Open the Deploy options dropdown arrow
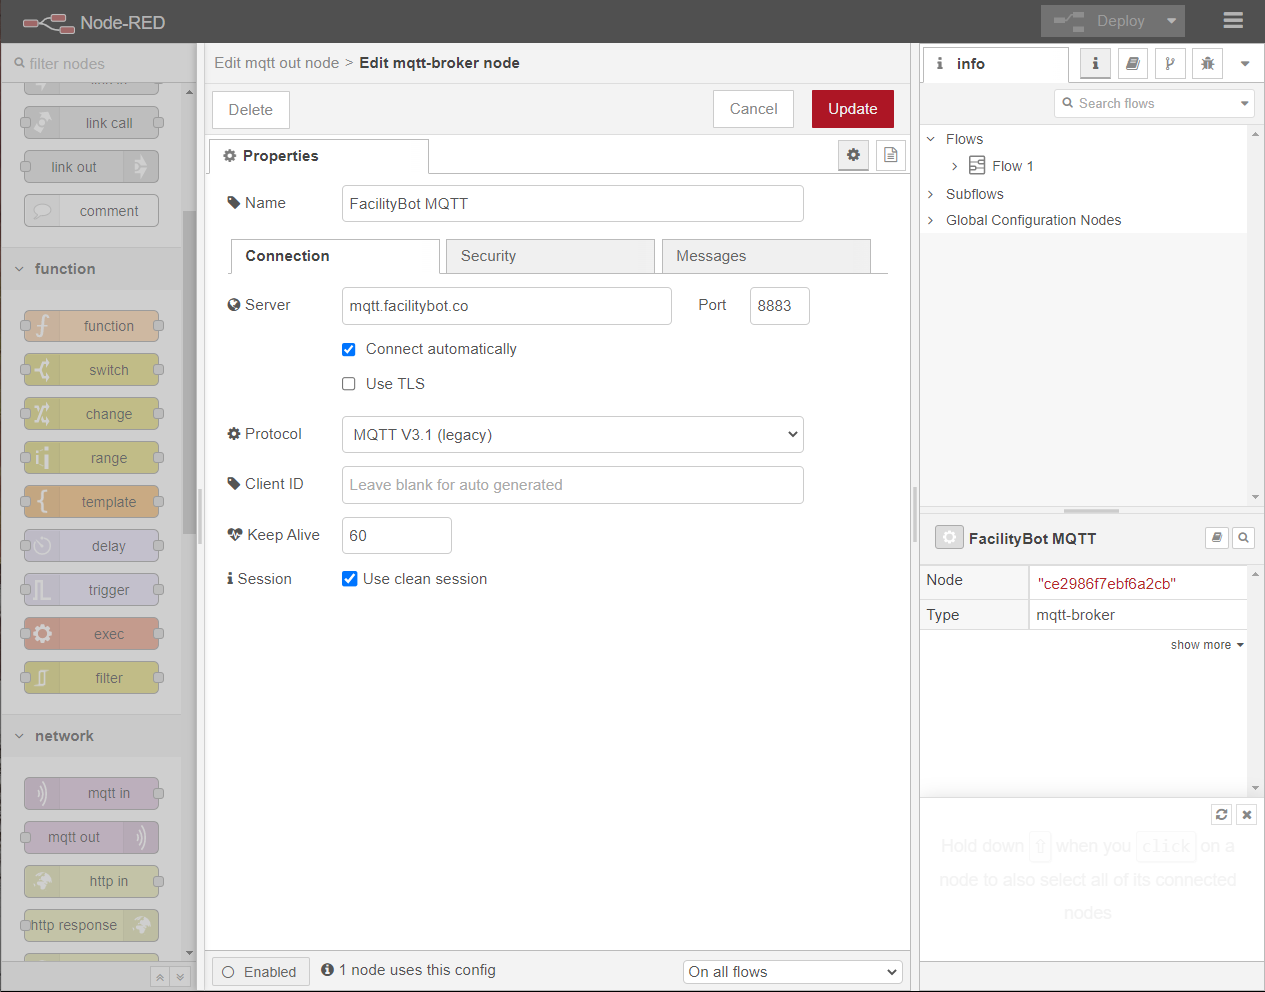This screenshot has width=1265, height=992. pyautogui.click(x=1171, y=21)
